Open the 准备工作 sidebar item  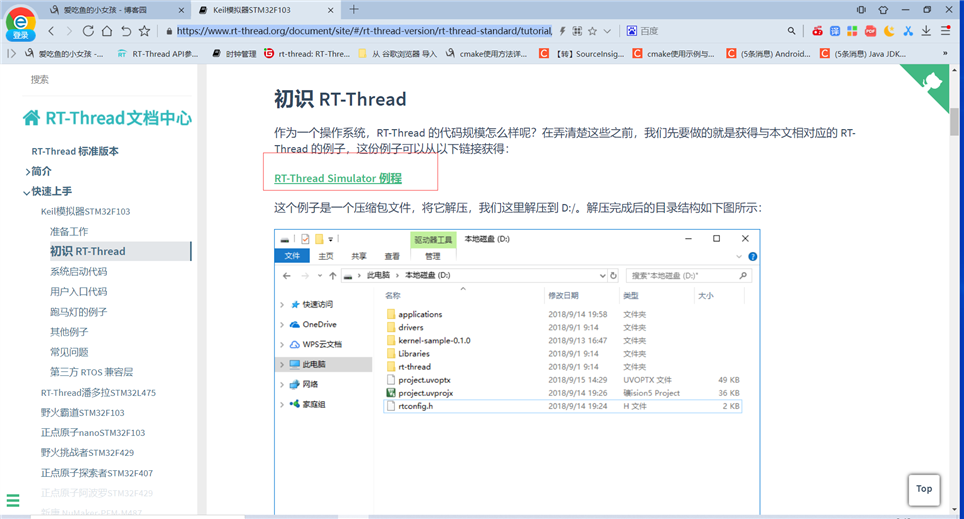[x=69, y=231]
